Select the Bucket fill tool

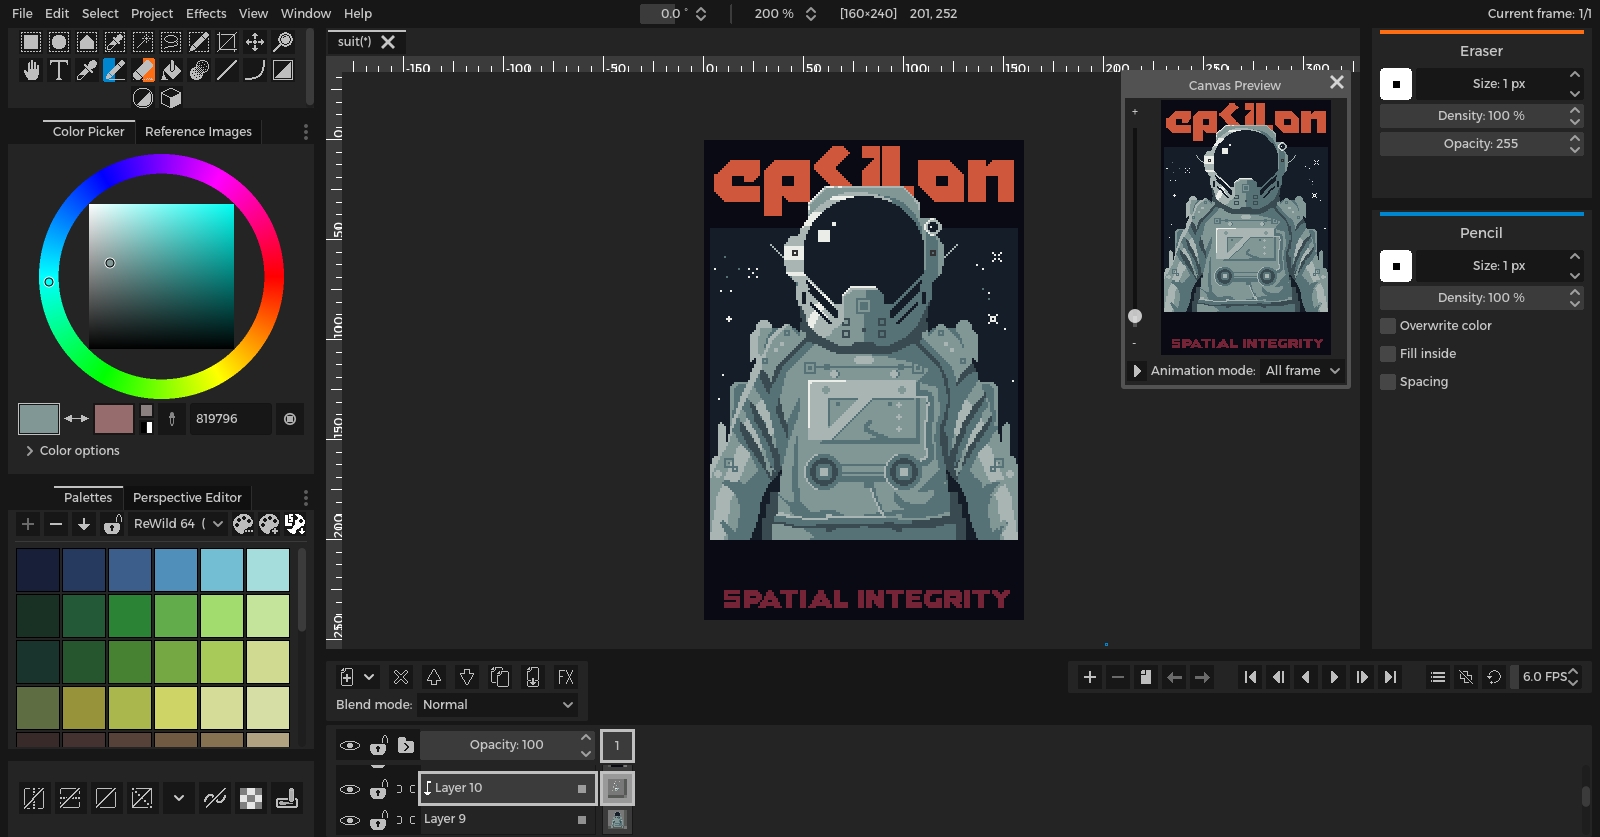coord(171,70)
